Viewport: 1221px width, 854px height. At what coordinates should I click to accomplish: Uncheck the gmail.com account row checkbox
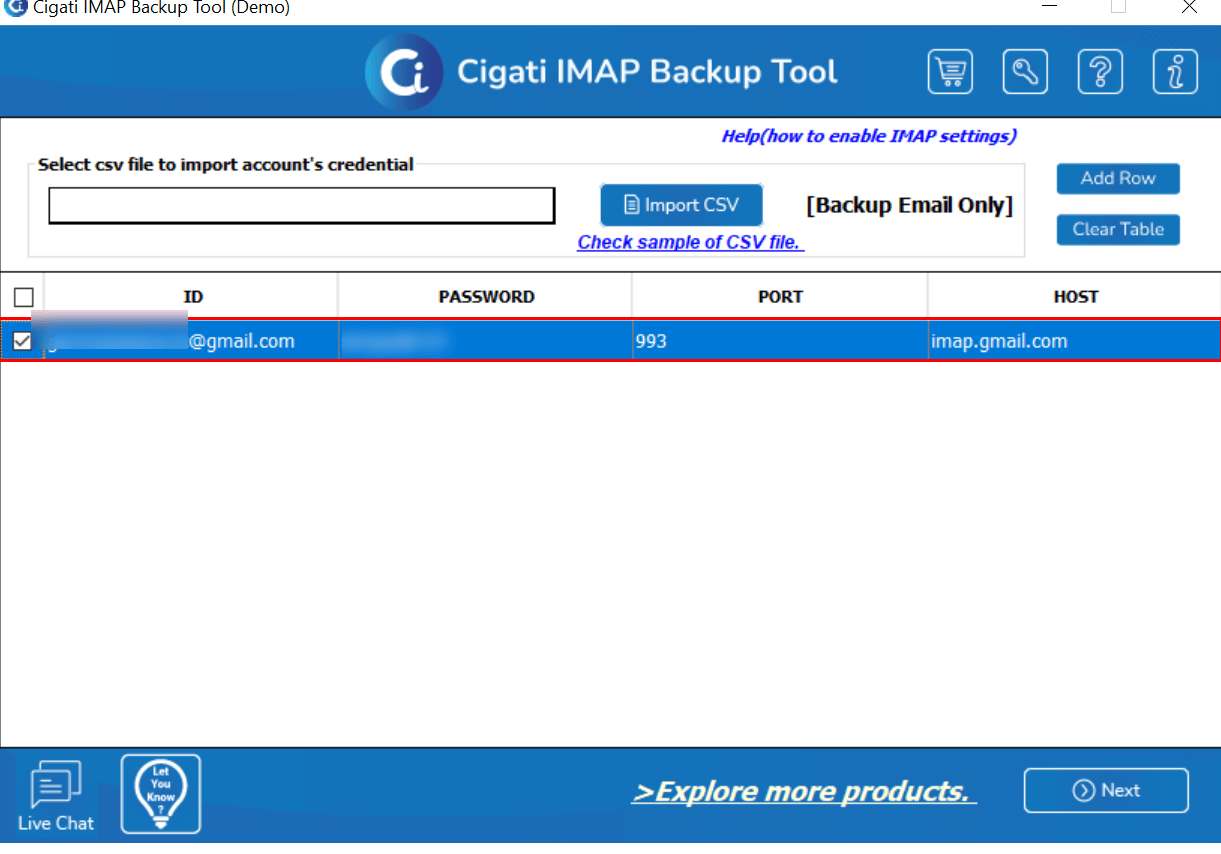22,341
